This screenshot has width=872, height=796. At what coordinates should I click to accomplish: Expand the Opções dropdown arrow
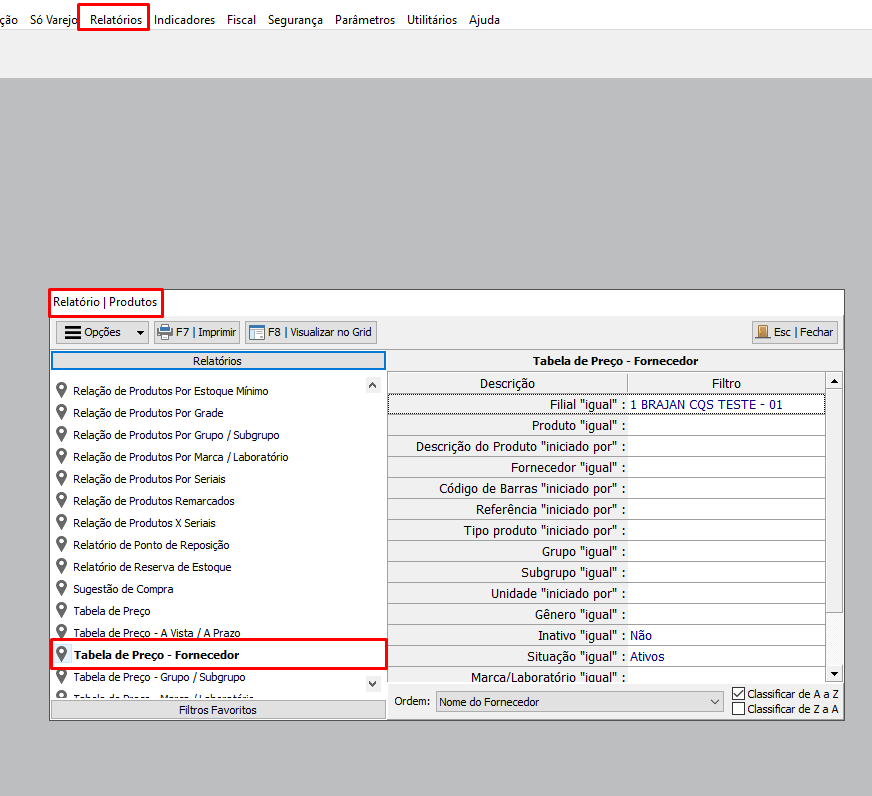point(139,332)
